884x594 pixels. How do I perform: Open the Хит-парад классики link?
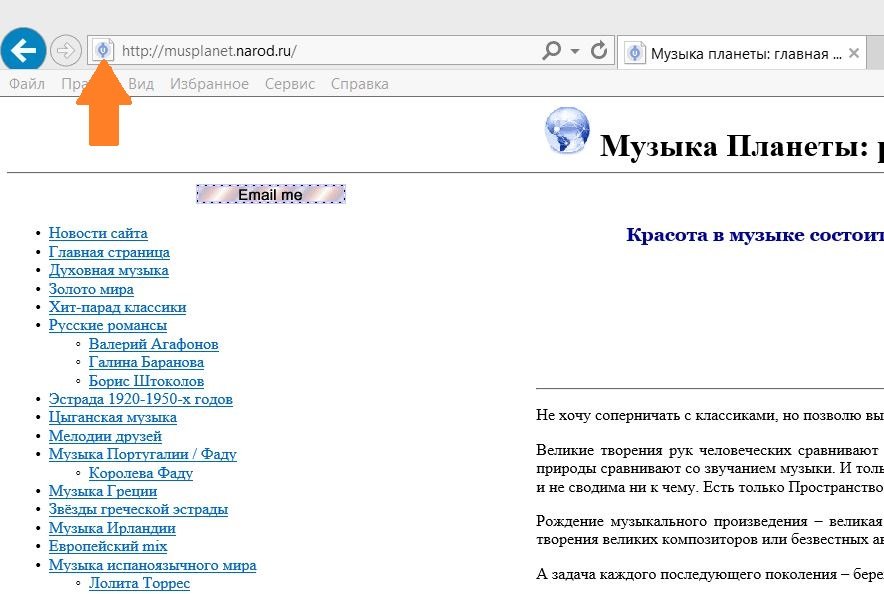point(117,307)
